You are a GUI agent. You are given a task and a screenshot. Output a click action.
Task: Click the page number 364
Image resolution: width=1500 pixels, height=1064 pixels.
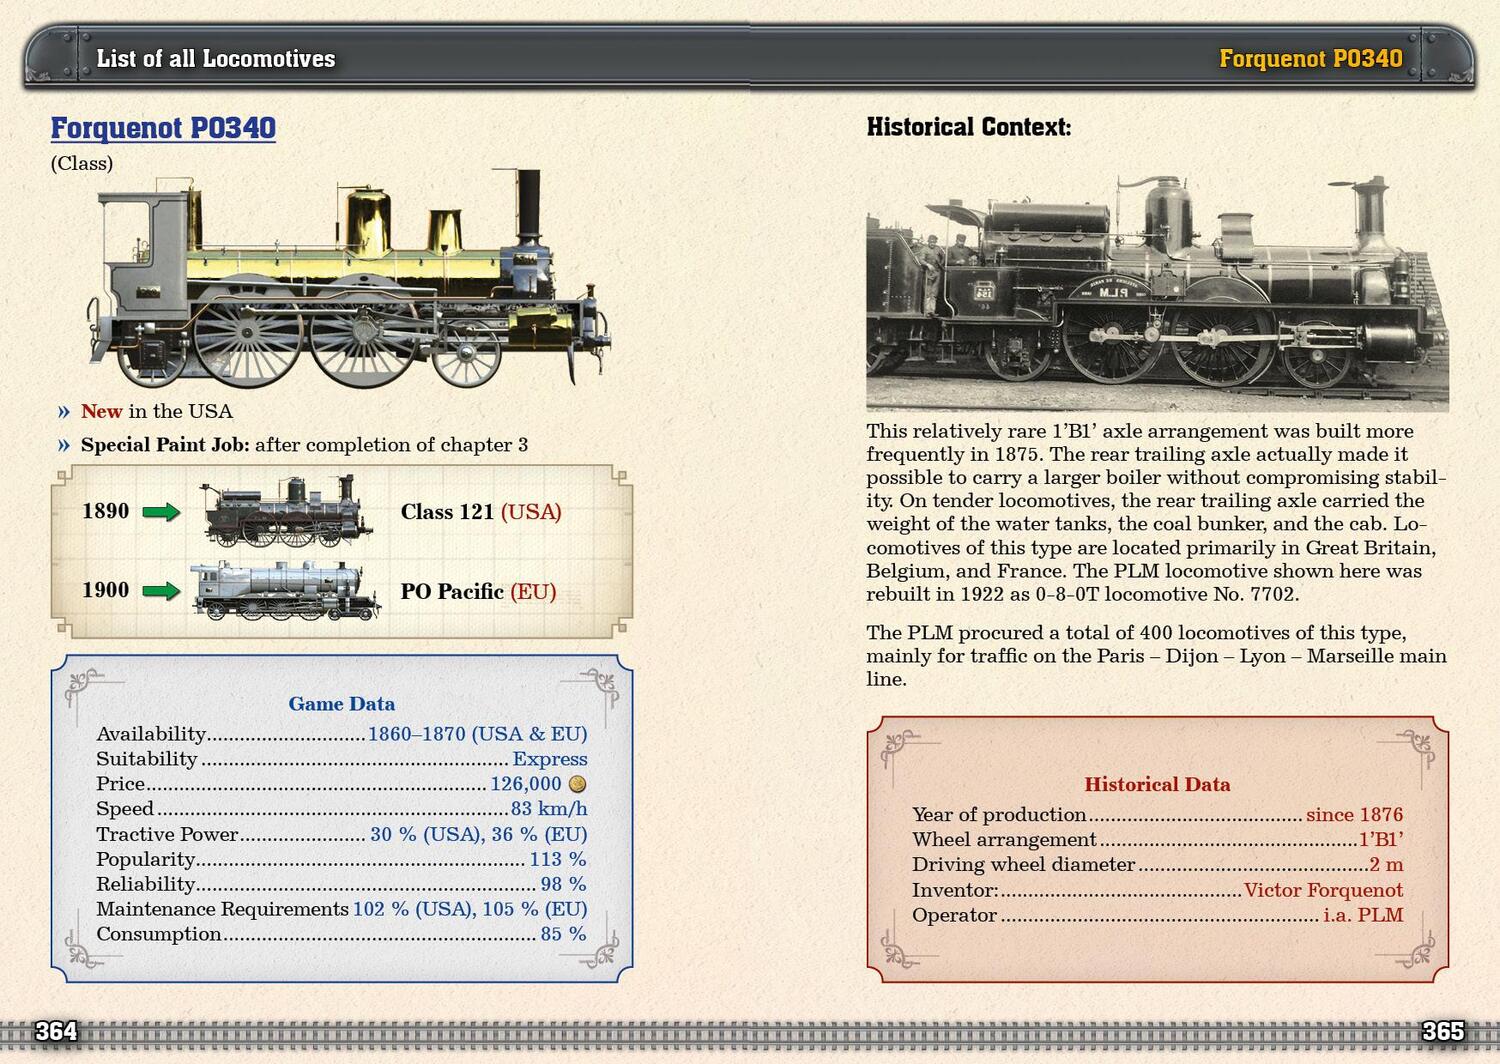56,1031
